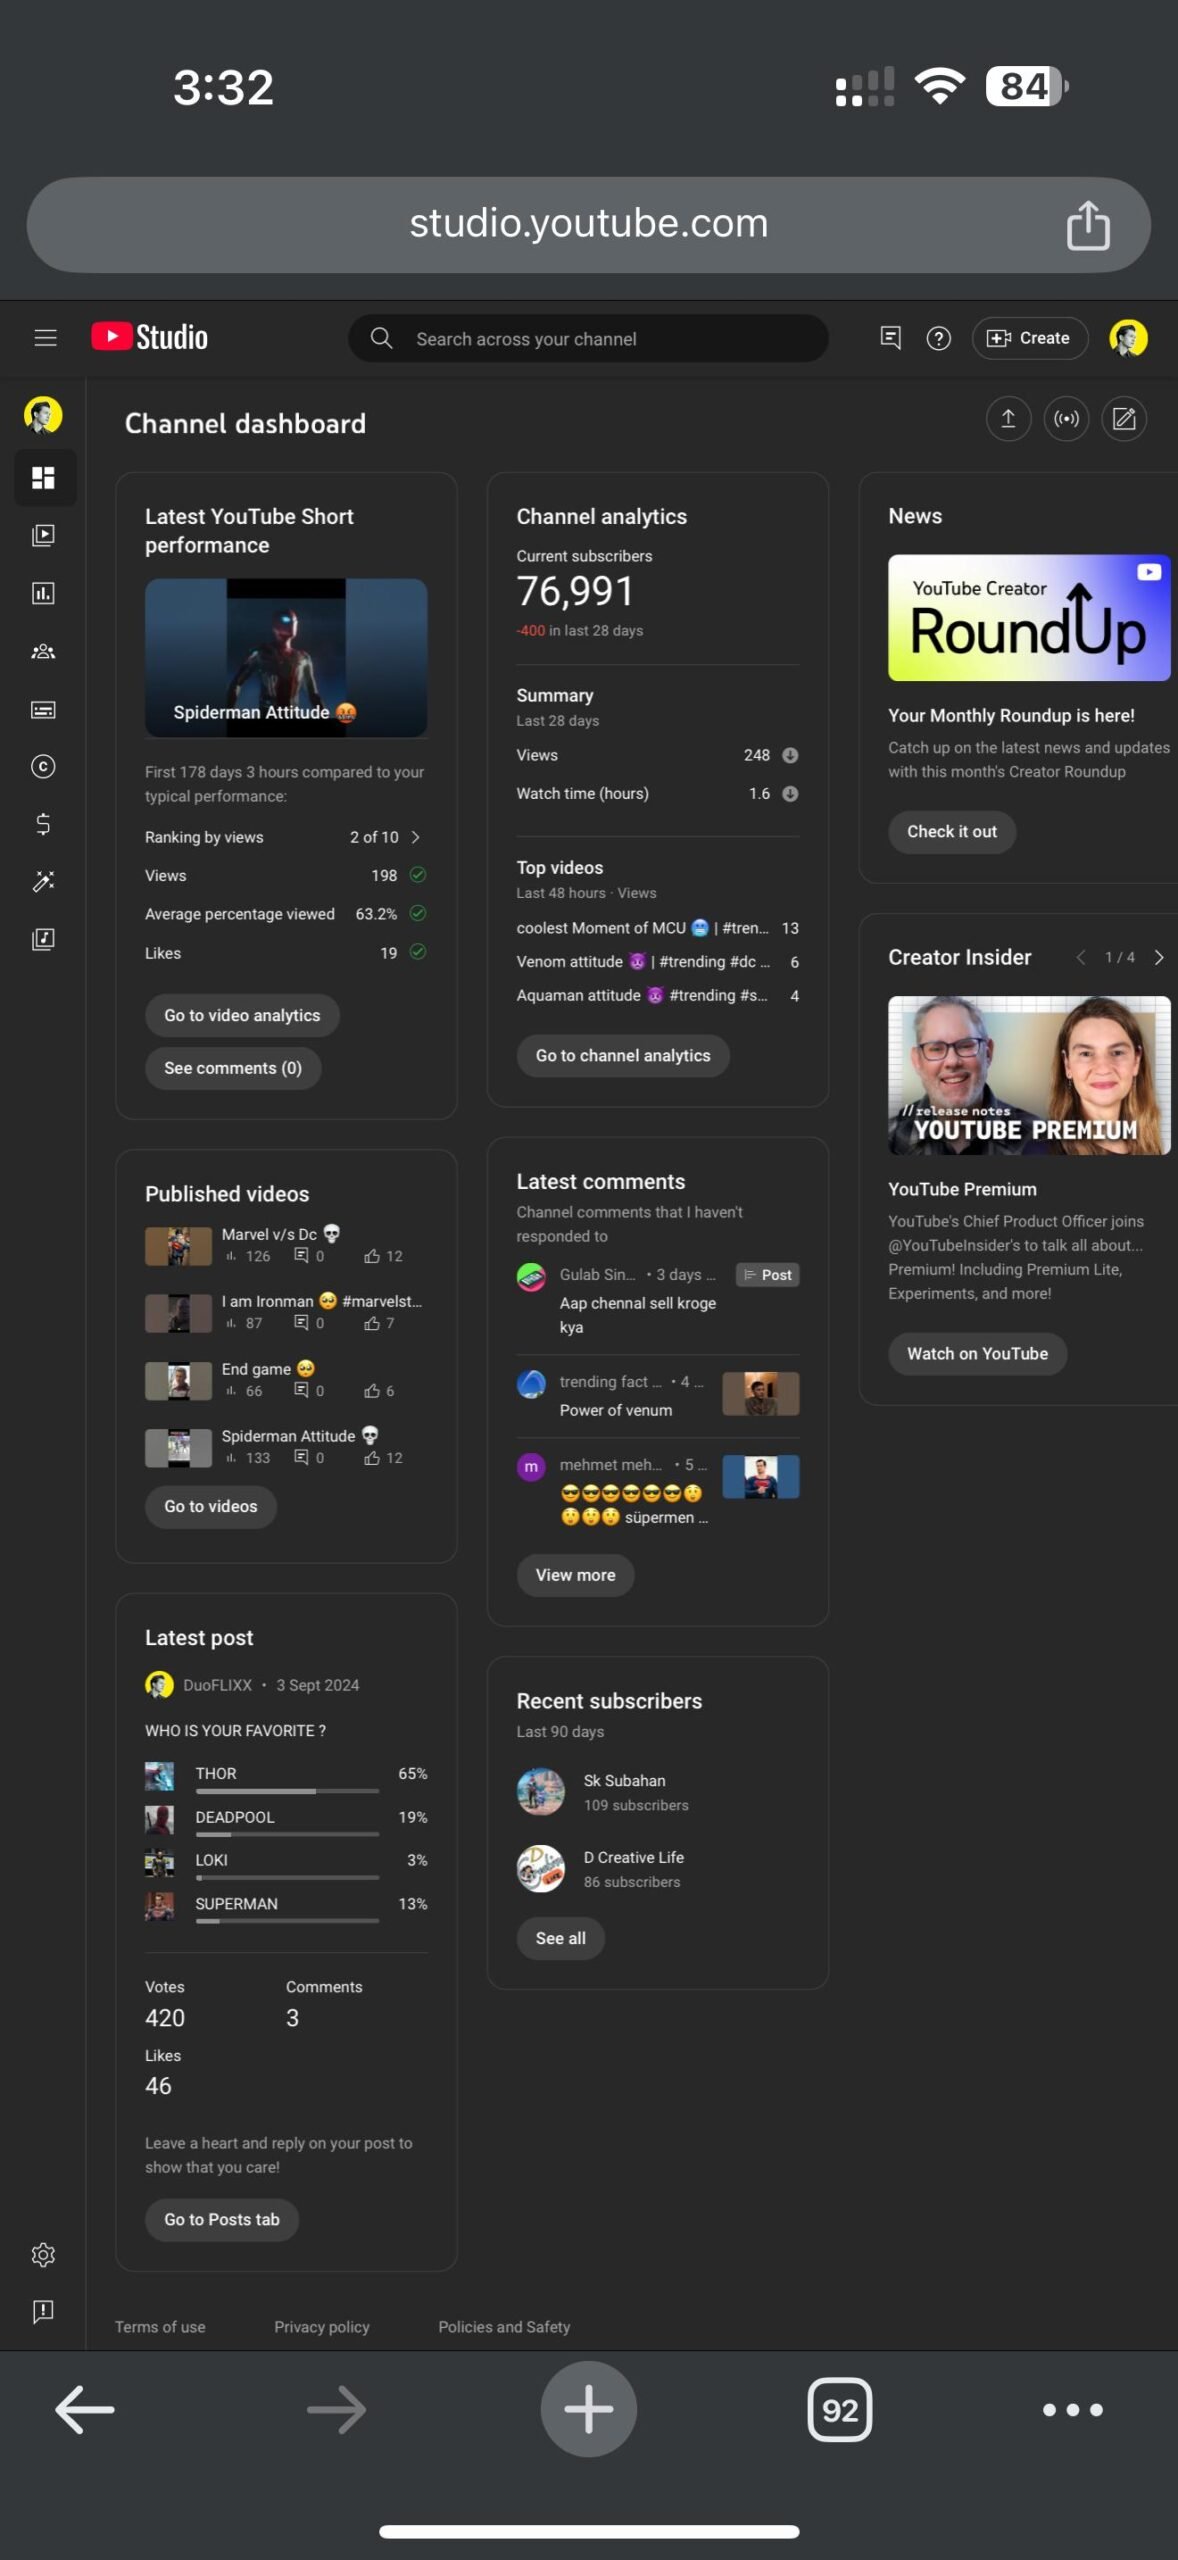The image size is (1178, 2560).
Task: Go to next Creator Insider card
Action: click(x=1159, y=957)
